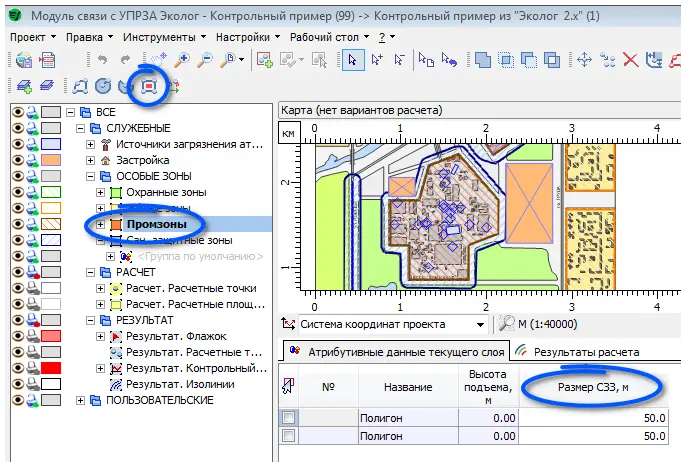
Task: Click the red X delete icon
Action: (631, 61)
